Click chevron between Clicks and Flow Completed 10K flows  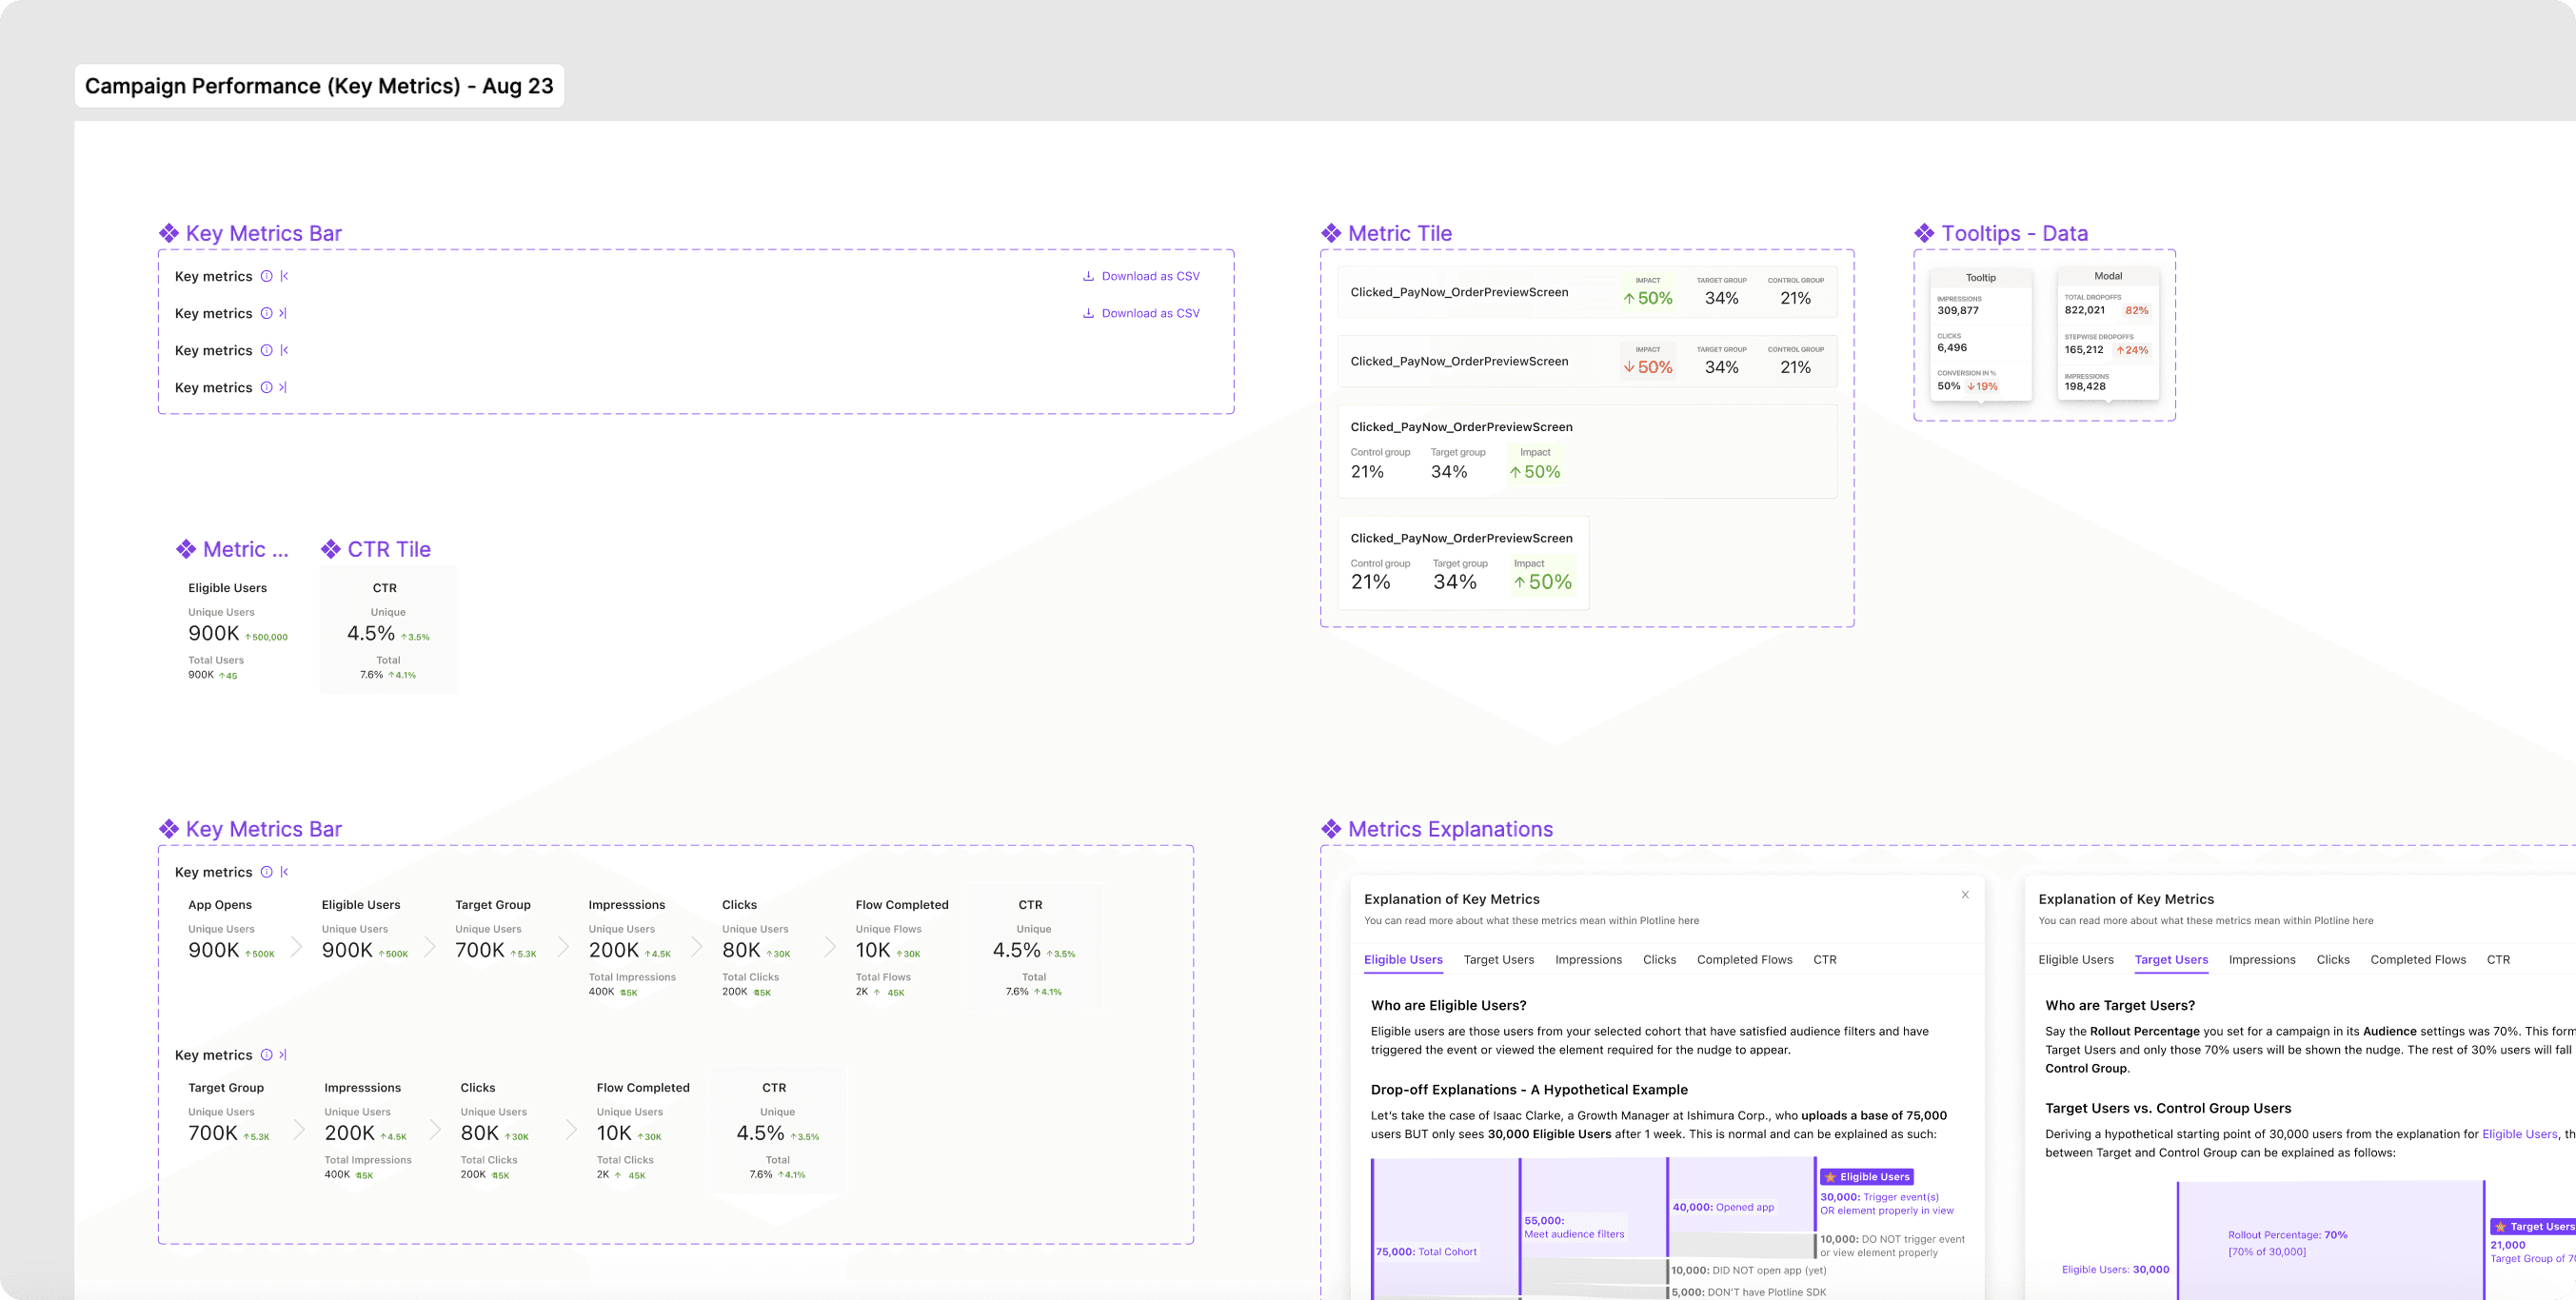click(831, 947)
